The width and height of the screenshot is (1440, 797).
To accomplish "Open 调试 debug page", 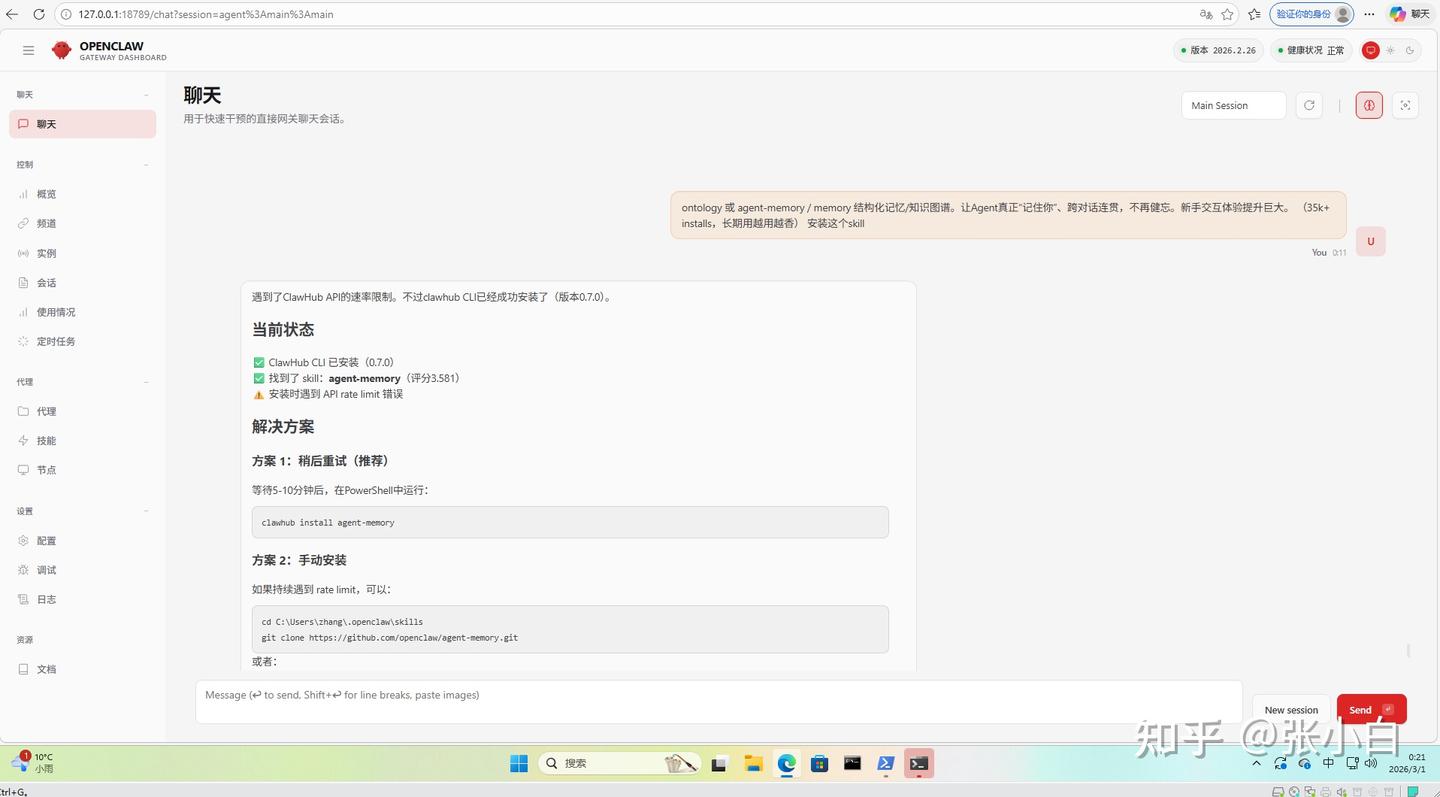I will point(82,570).
